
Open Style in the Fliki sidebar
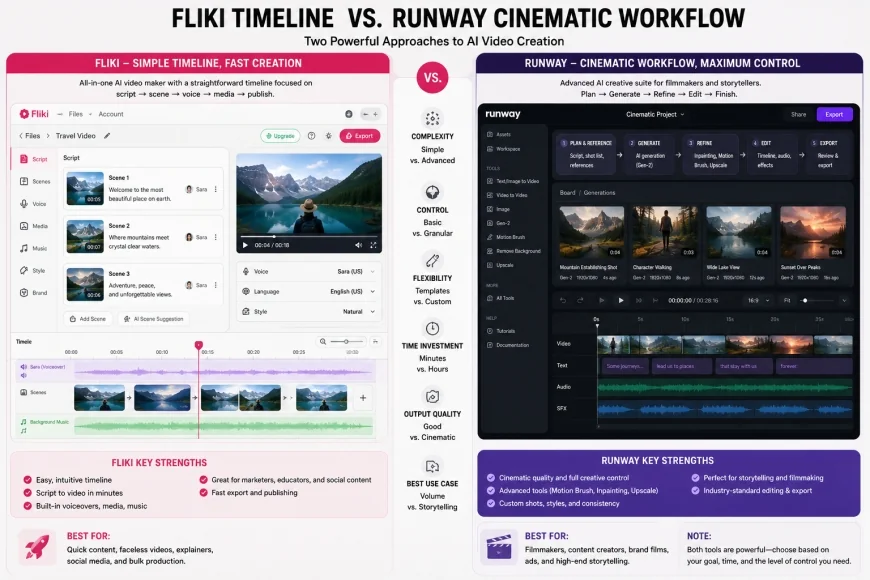tap(33, 270)
